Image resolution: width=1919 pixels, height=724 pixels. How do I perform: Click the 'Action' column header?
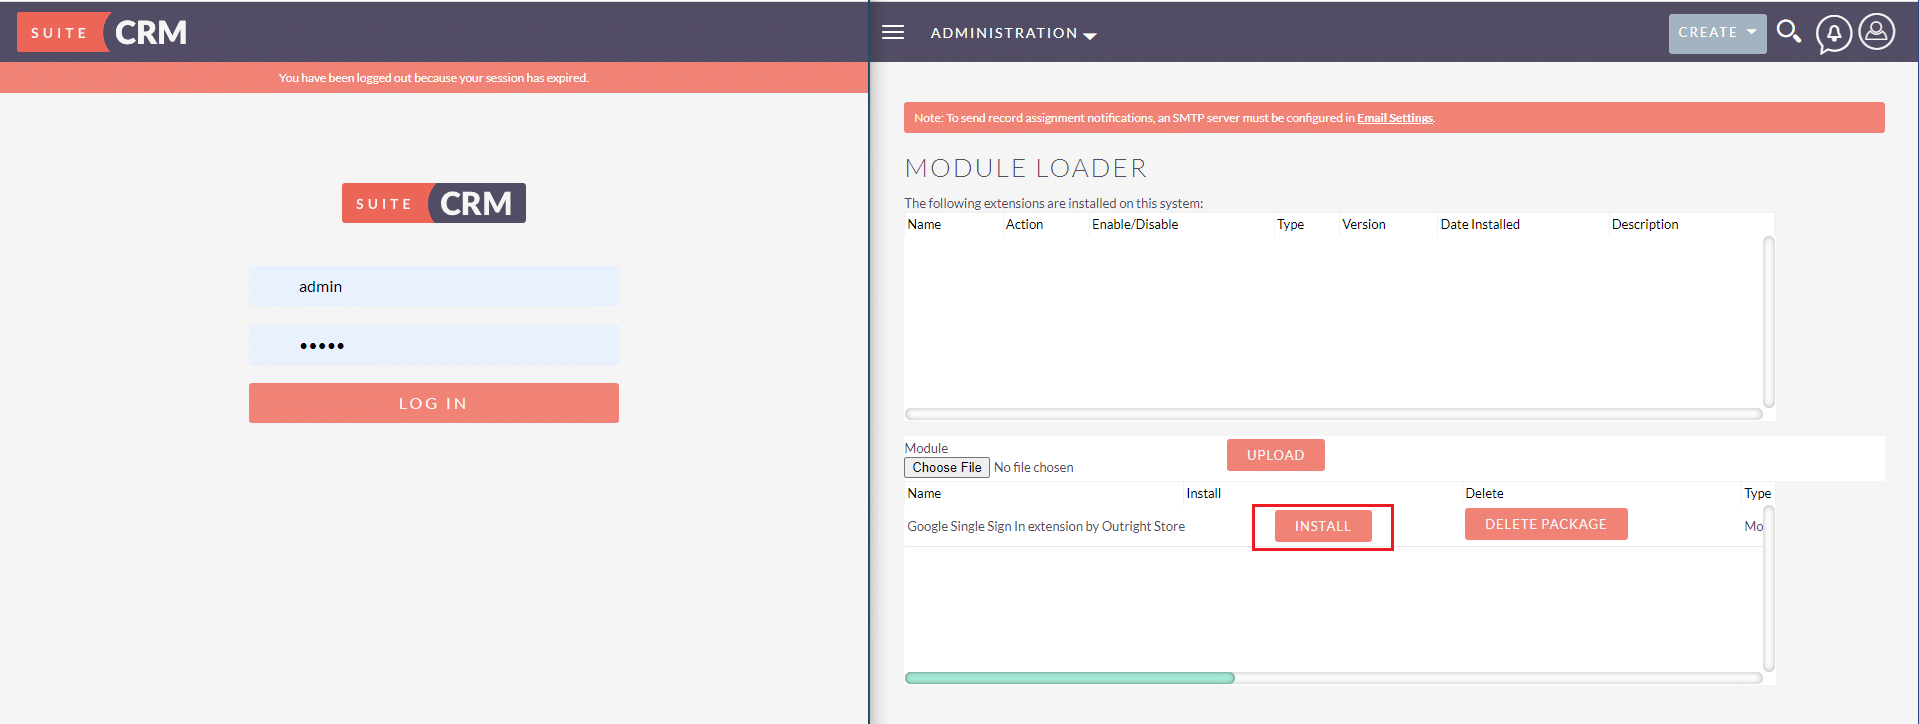pyautogui.click(x=1024, y=224)
